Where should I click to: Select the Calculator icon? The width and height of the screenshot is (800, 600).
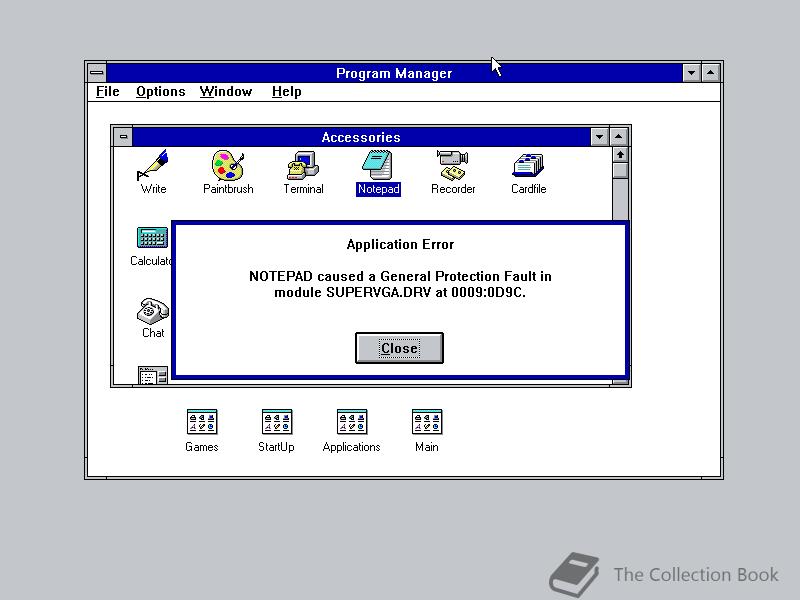(152, 238)
